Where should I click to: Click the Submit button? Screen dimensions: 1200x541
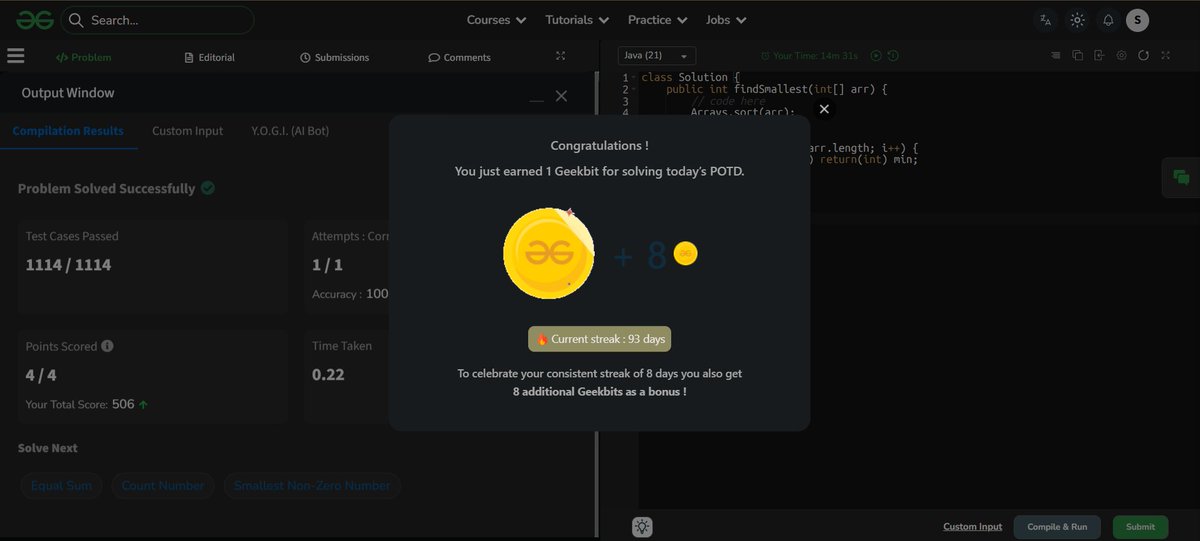[1140, 527]
